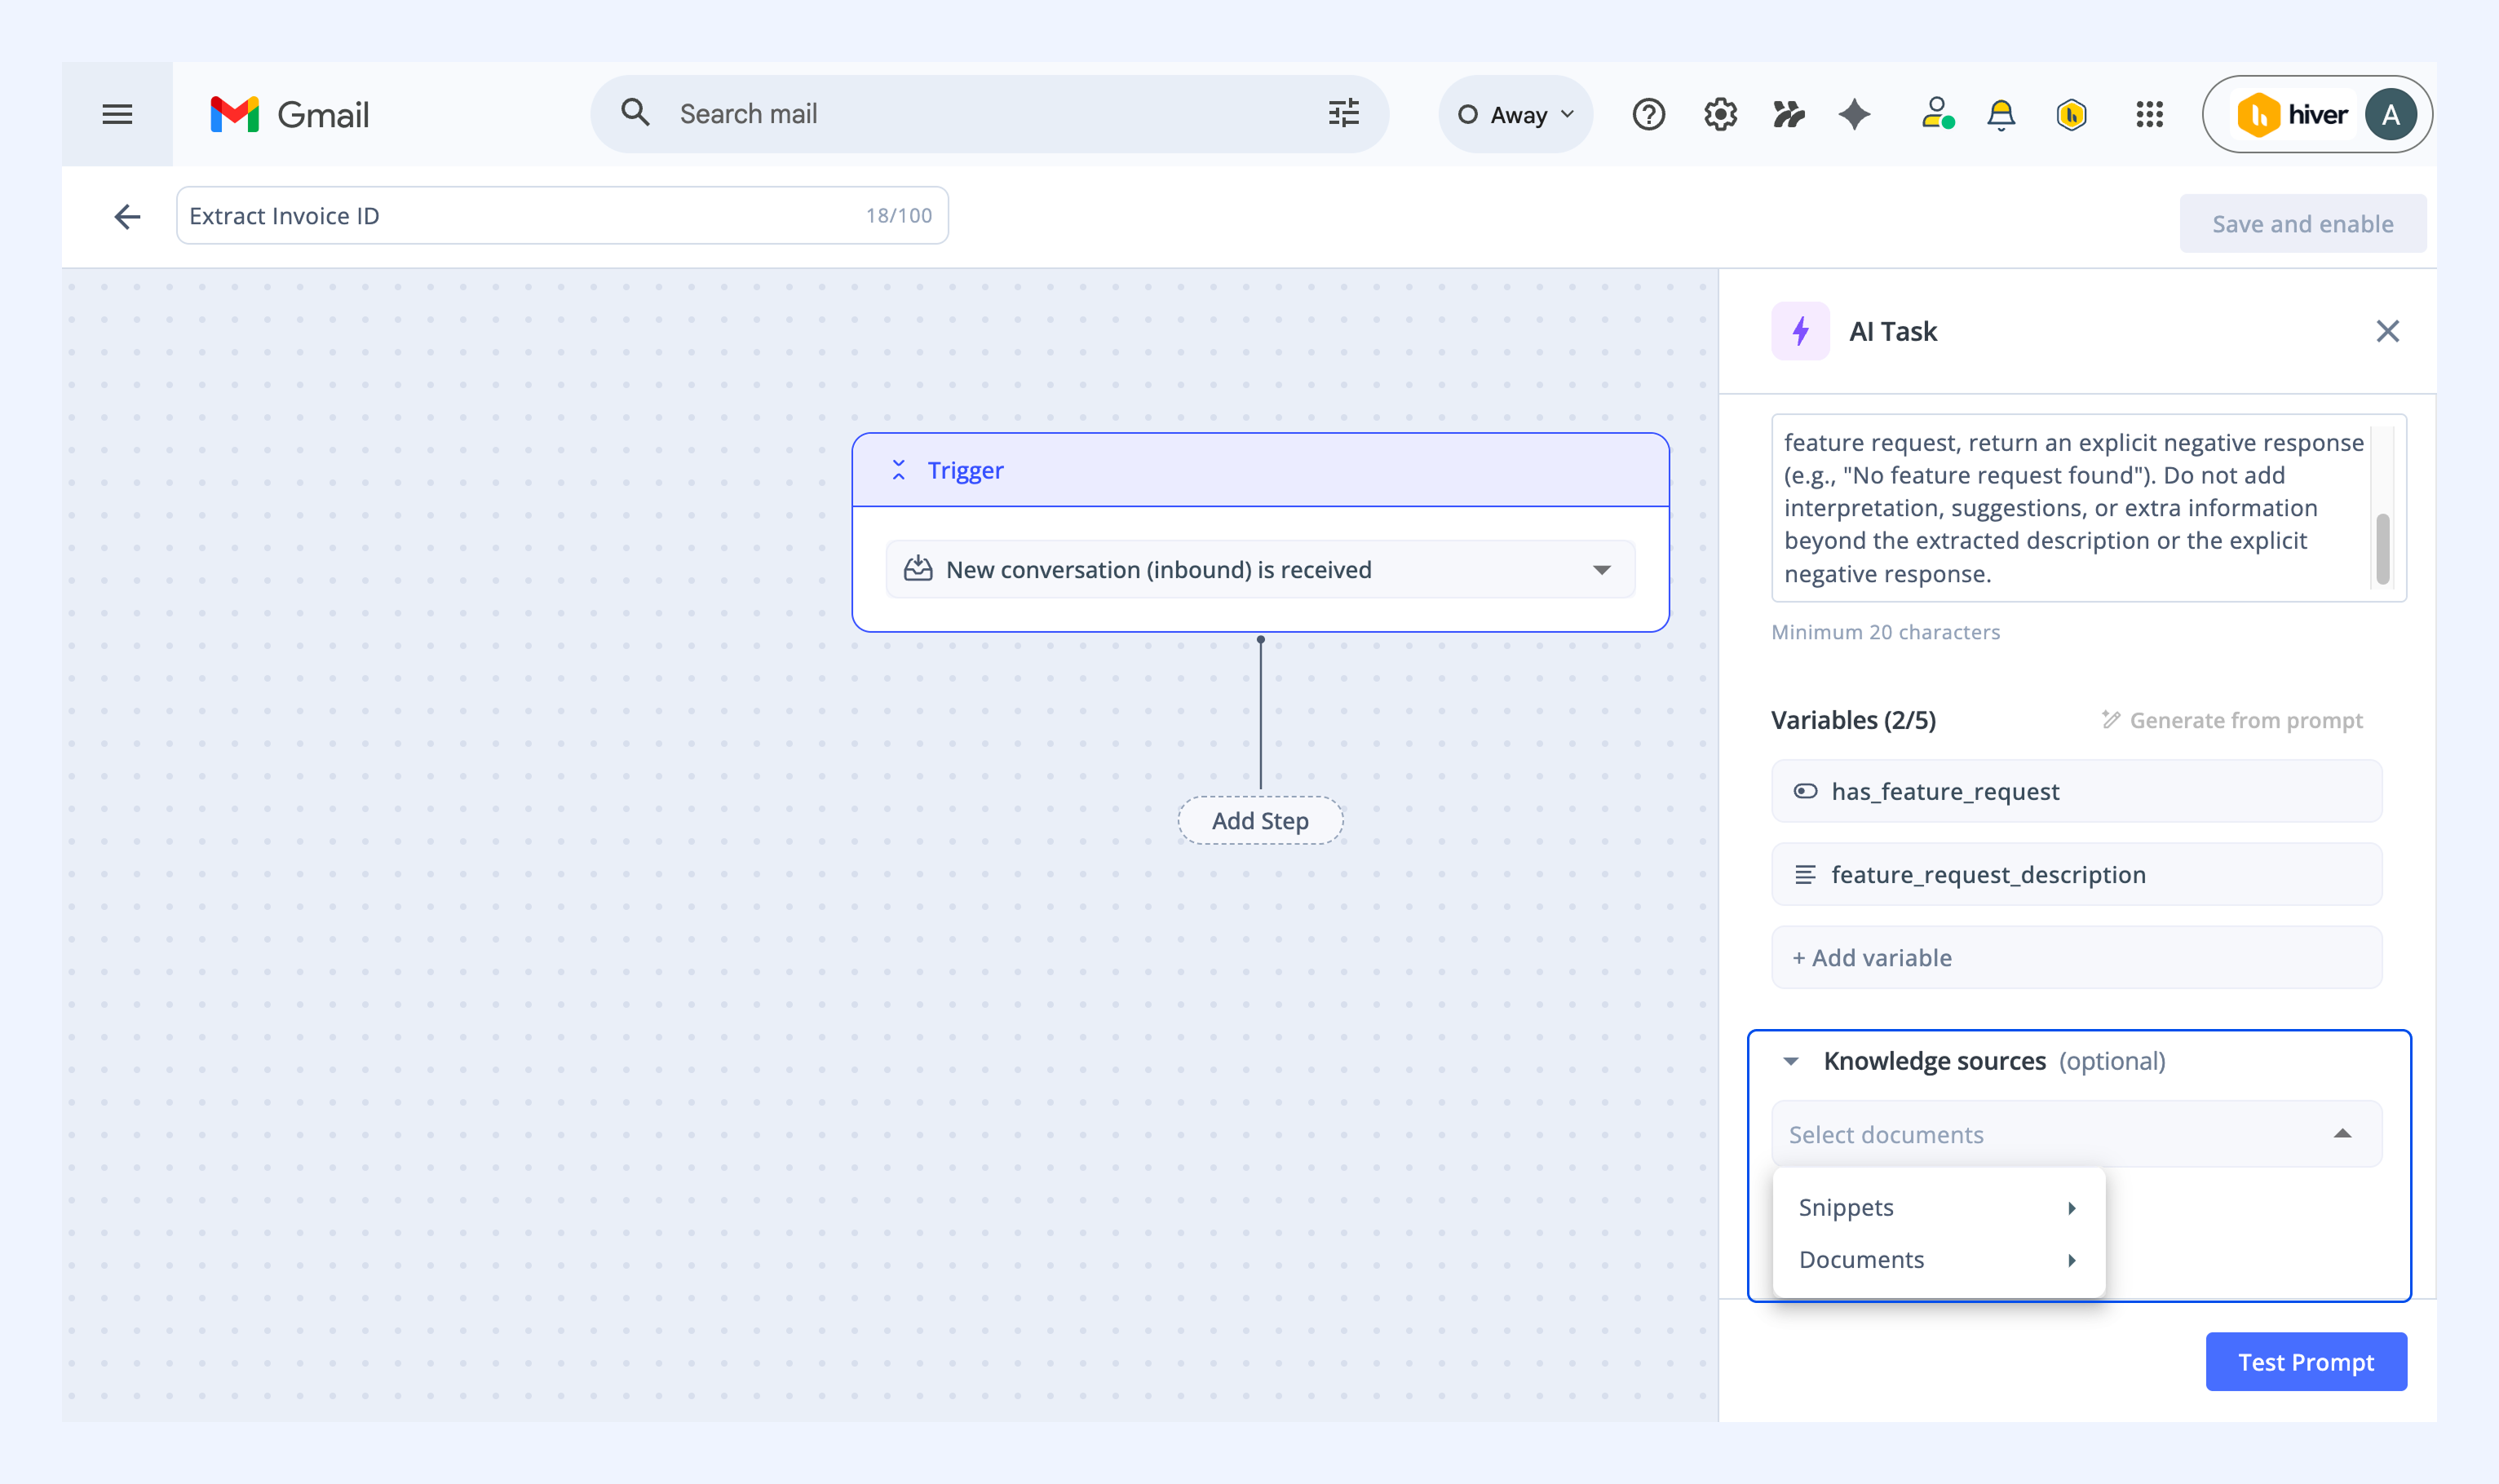Click Add Step in the workflow
2499x1484 pixels.
pos(1259,820)
